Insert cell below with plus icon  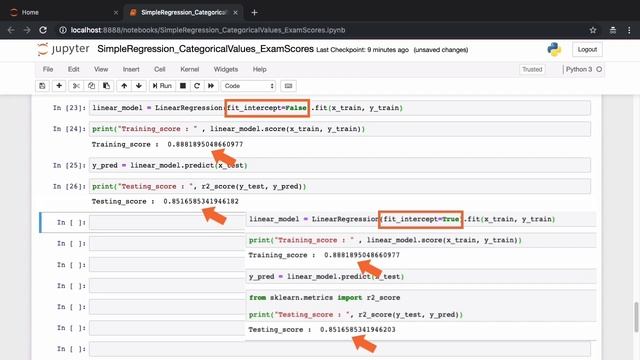(59, 86)
